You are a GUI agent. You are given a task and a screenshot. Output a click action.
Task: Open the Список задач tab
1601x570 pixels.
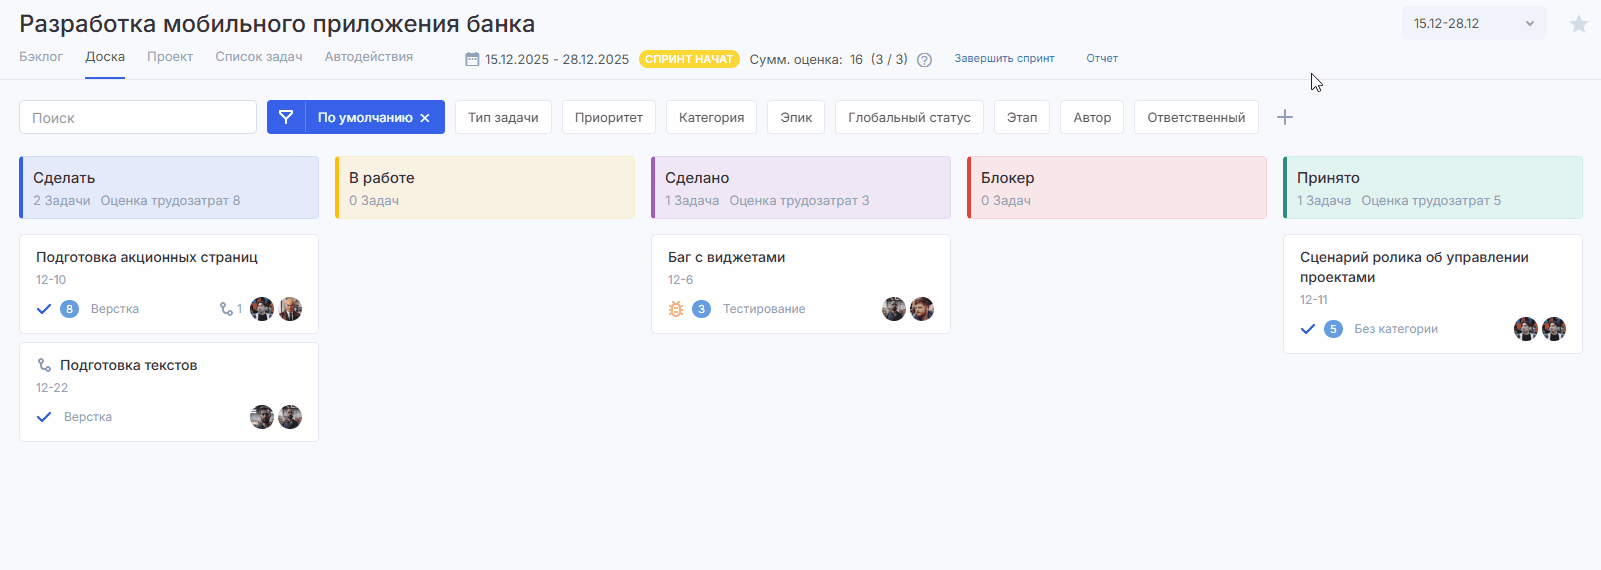[258, 57]
